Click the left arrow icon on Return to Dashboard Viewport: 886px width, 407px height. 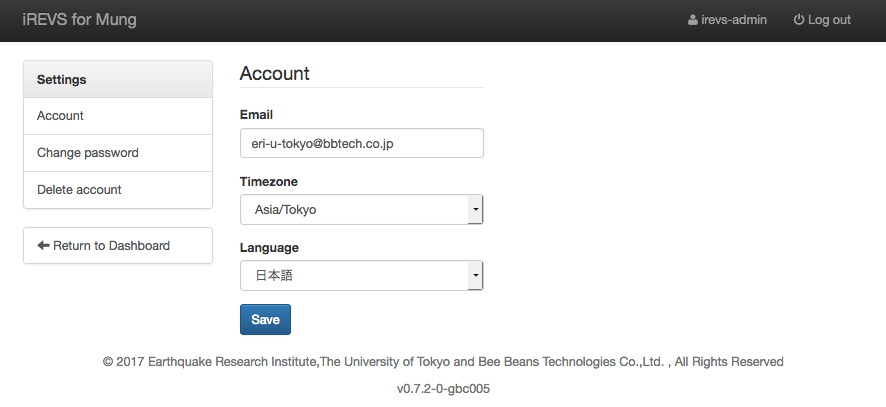tap(43, 245)
